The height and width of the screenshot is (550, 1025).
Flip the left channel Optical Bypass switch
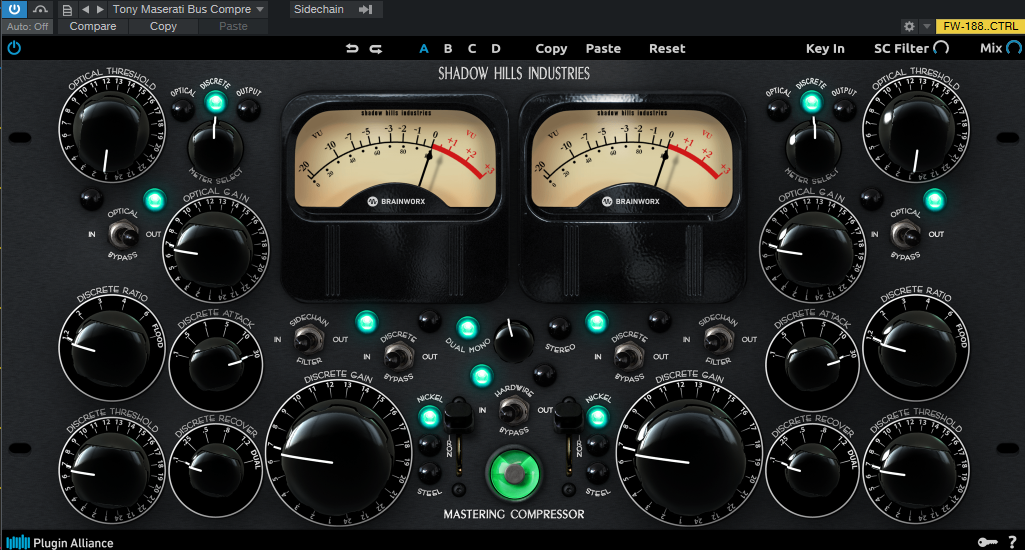(123, 233)
